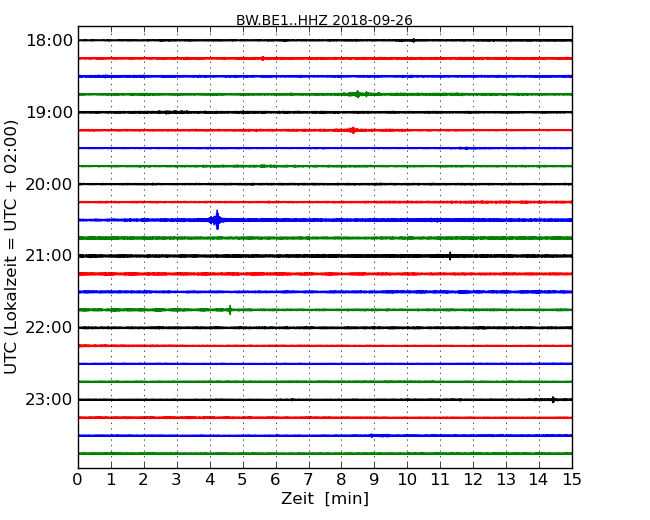Screen dimensions: 650x520
Task: Click the red event burst below 19:00 trace
Action: pos(352,130)
